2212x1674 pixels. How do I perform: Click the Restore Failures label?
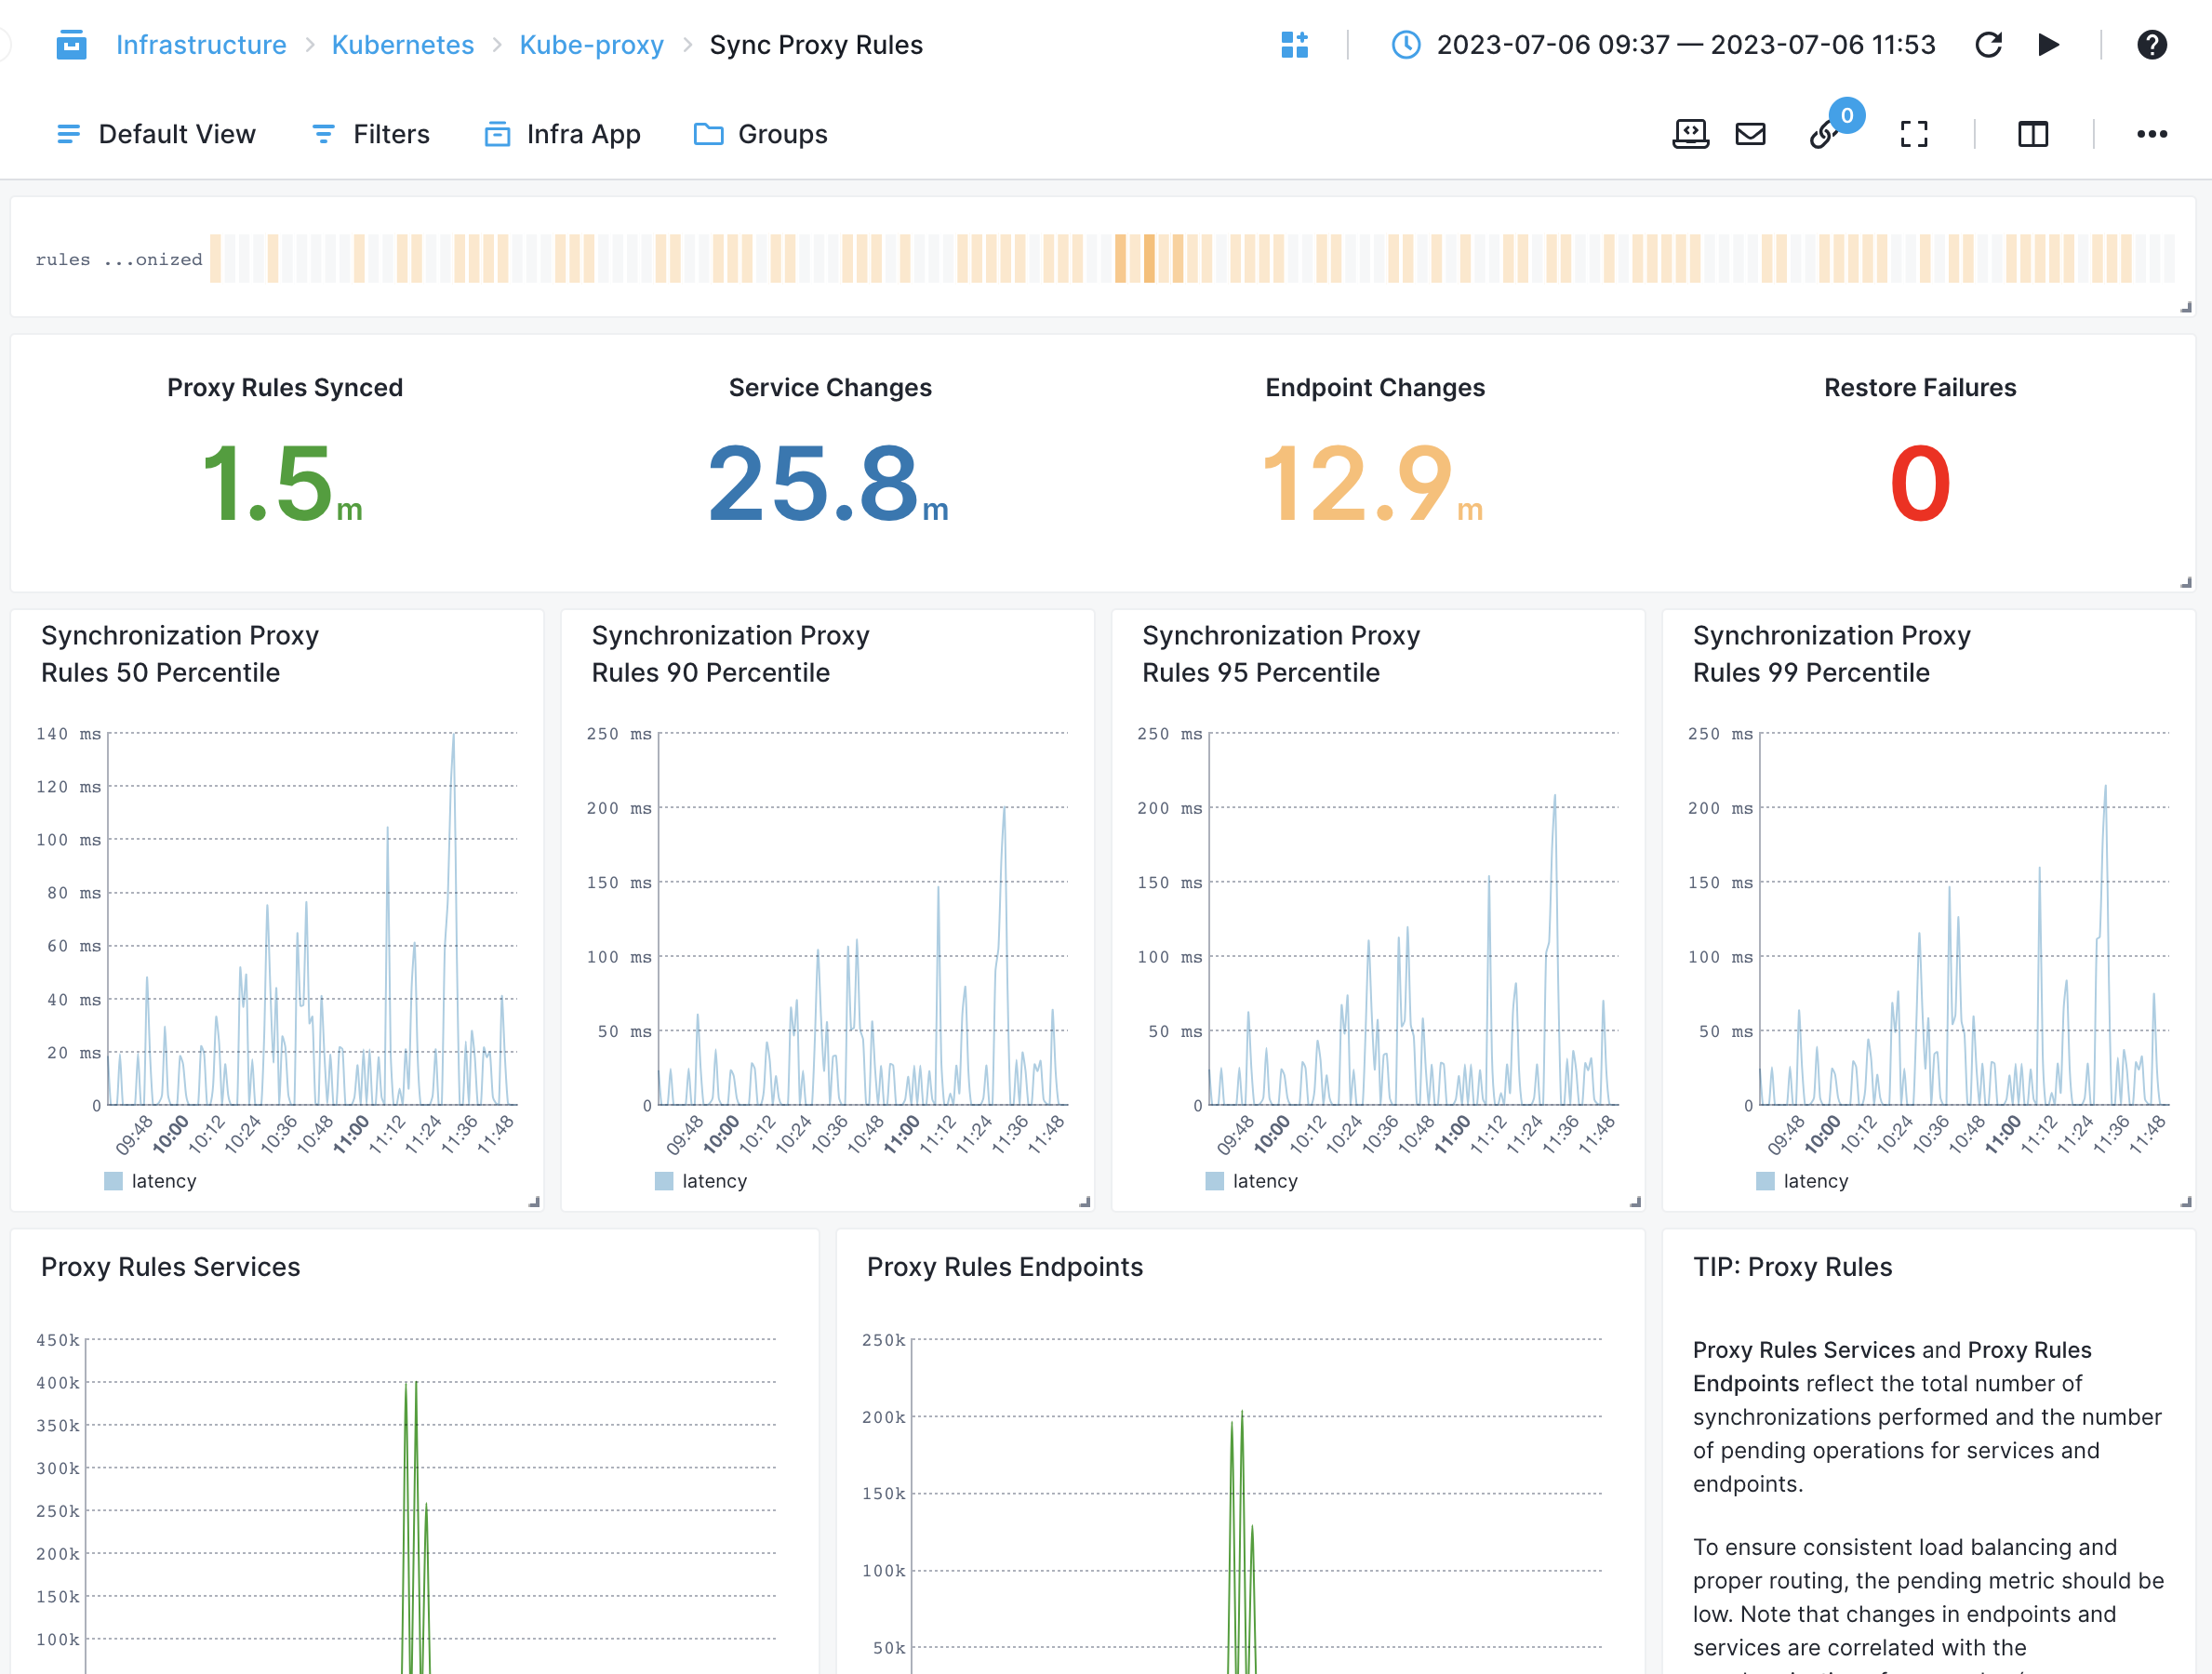pos(1920,388)
